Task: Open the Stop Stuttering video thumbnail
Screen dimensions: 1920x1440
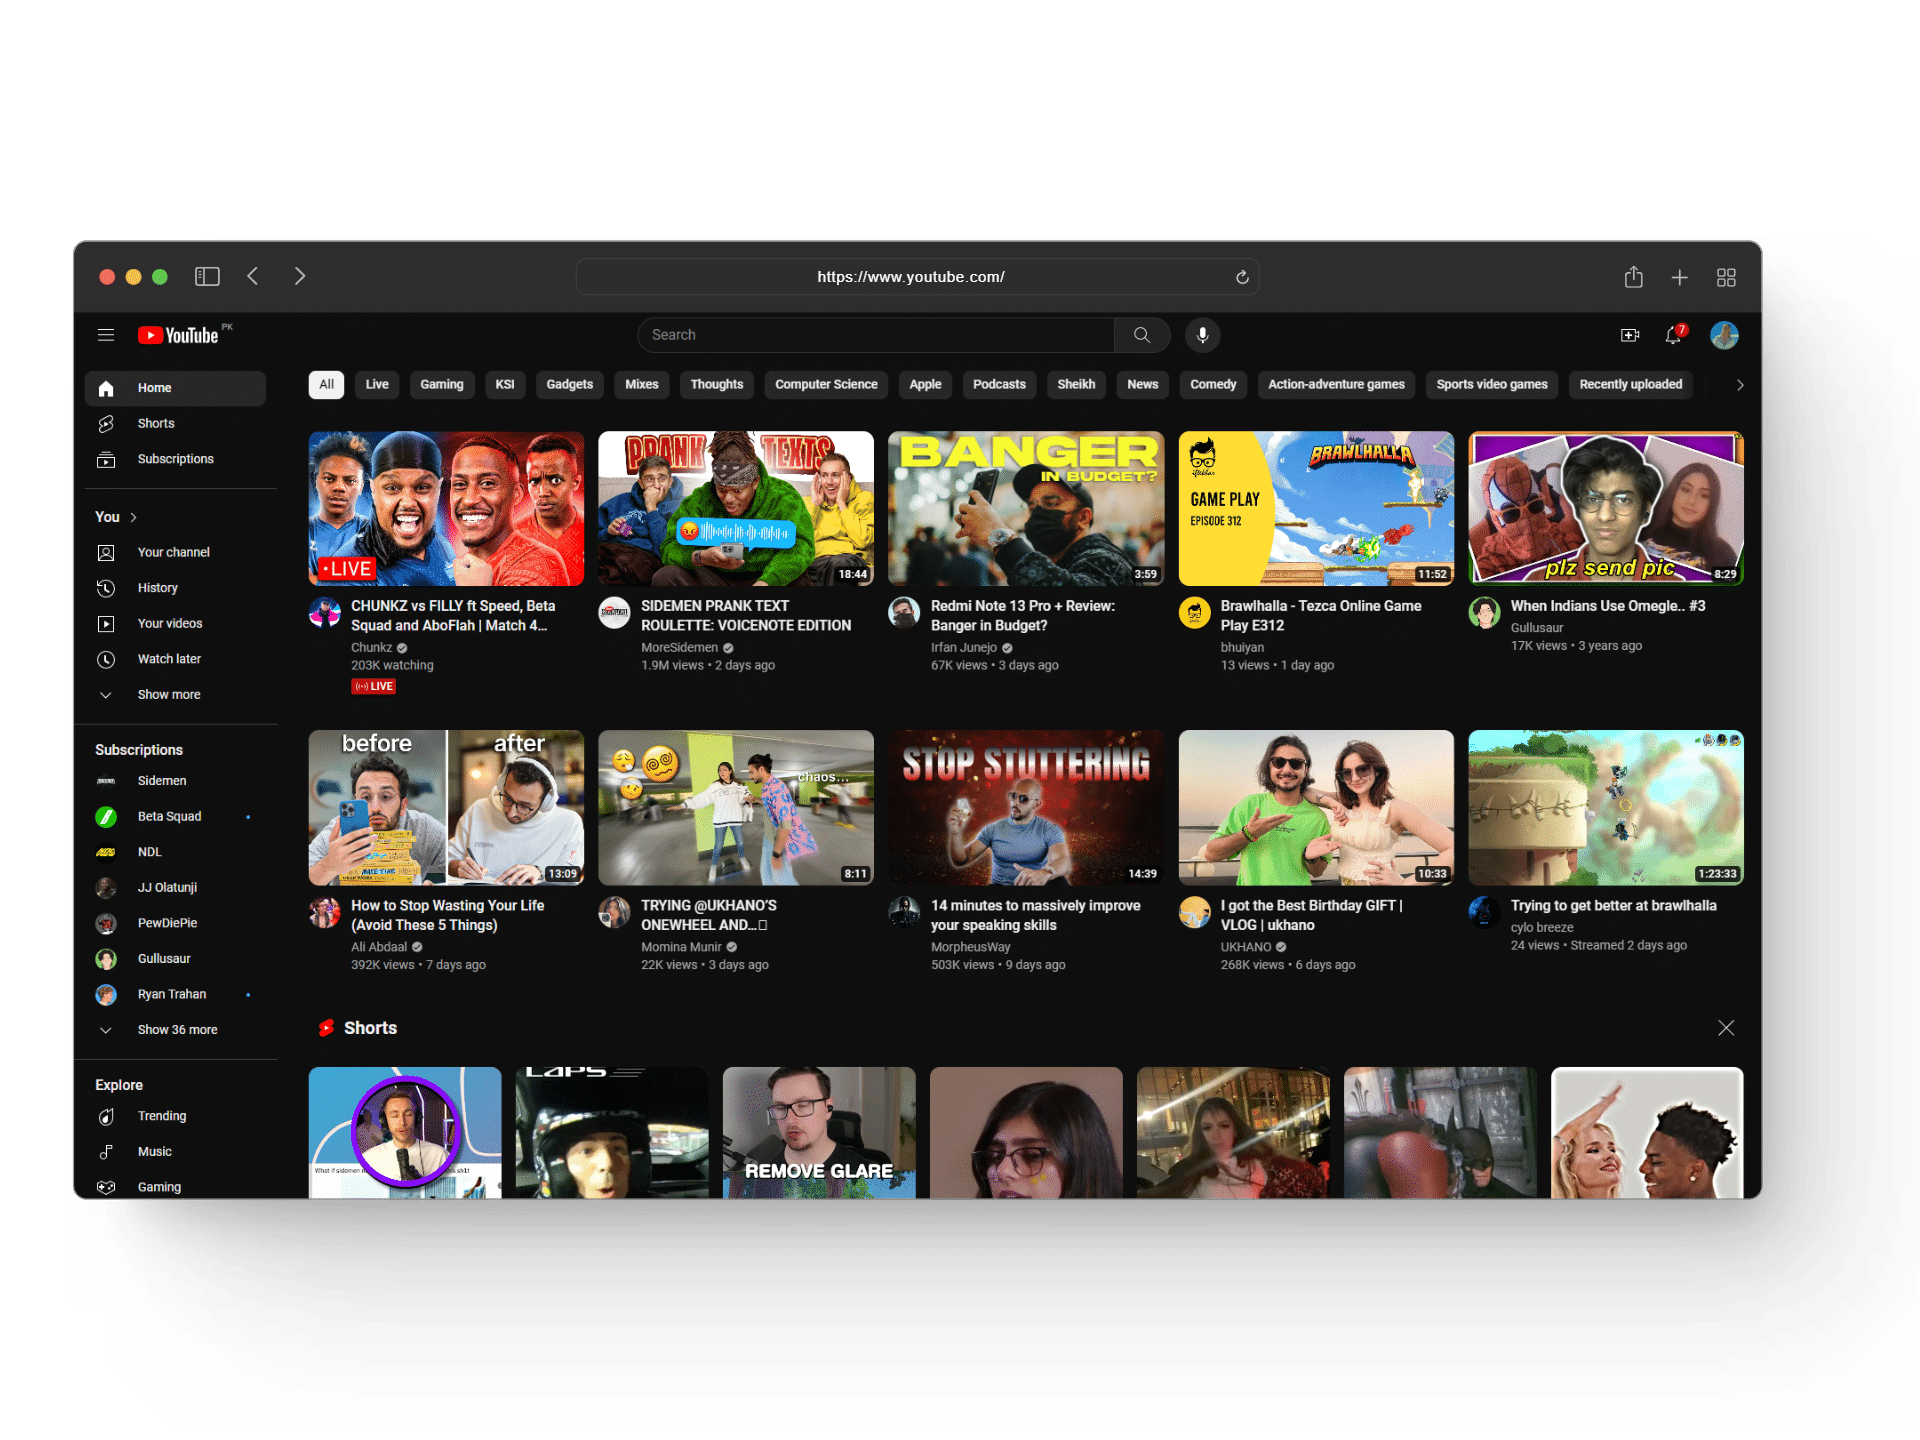Action: (x=1025, y=807)
